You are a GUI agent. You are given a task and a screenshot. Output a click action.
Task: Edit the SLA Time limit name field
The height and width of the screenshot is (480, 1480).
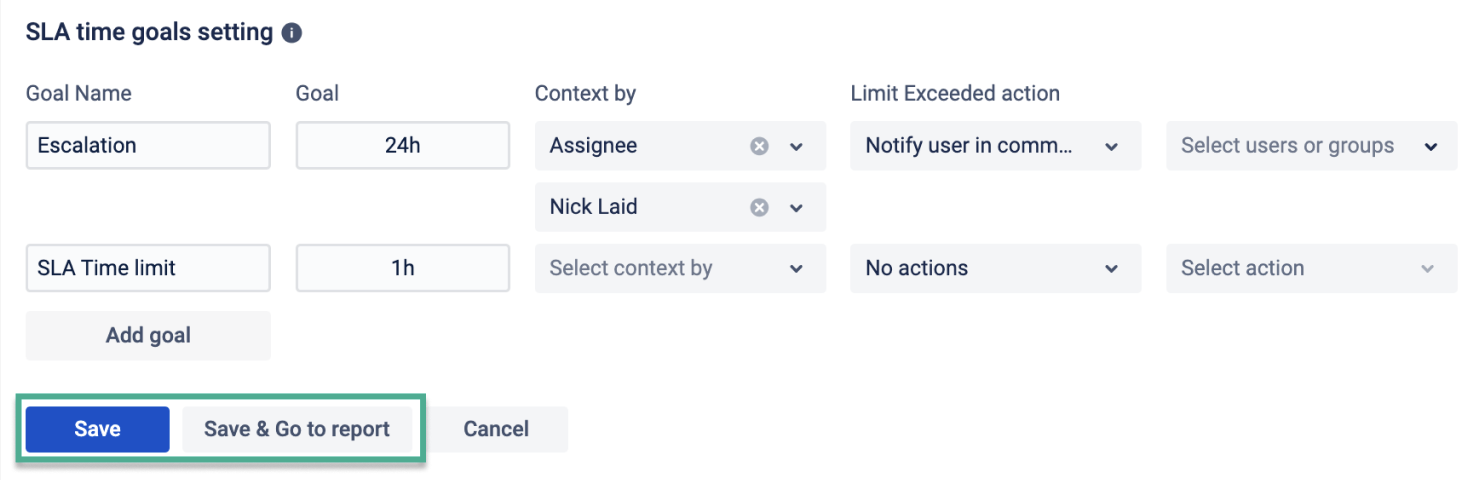pyautogui.click(x=148, y=268)
